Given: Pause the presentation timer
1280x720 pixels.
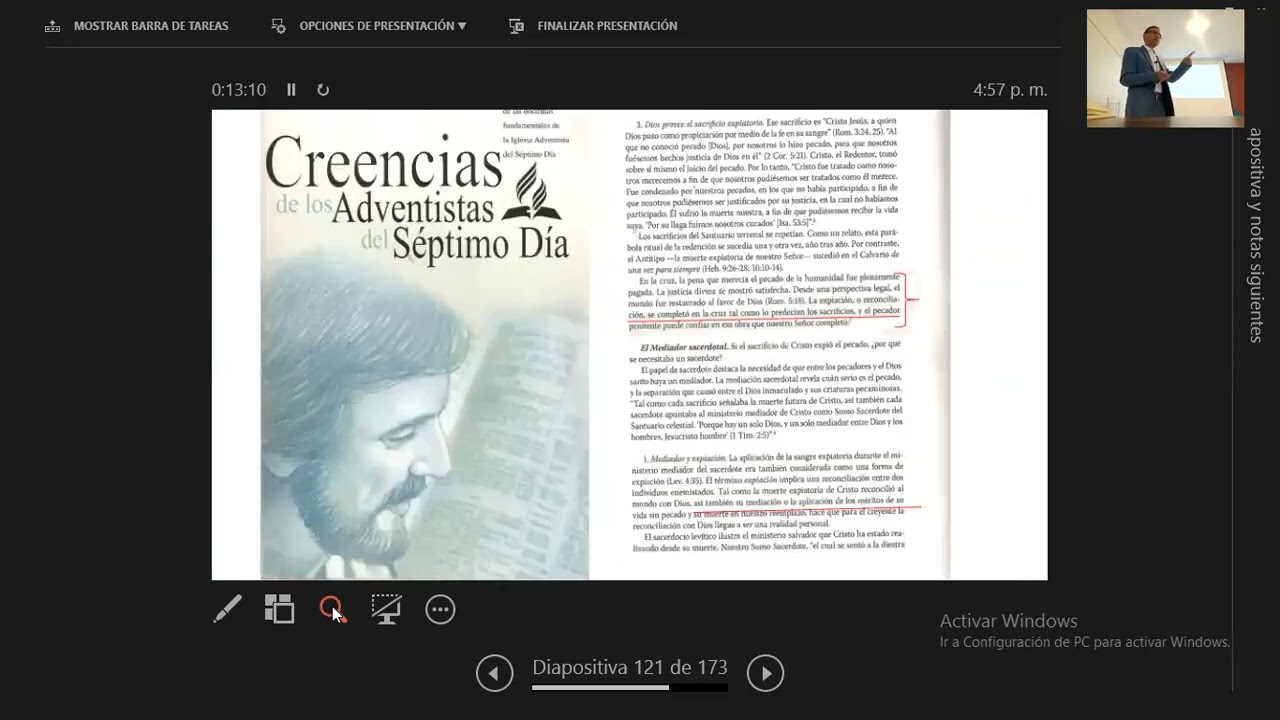Looking at the screenshot, I should pos(291,90).
